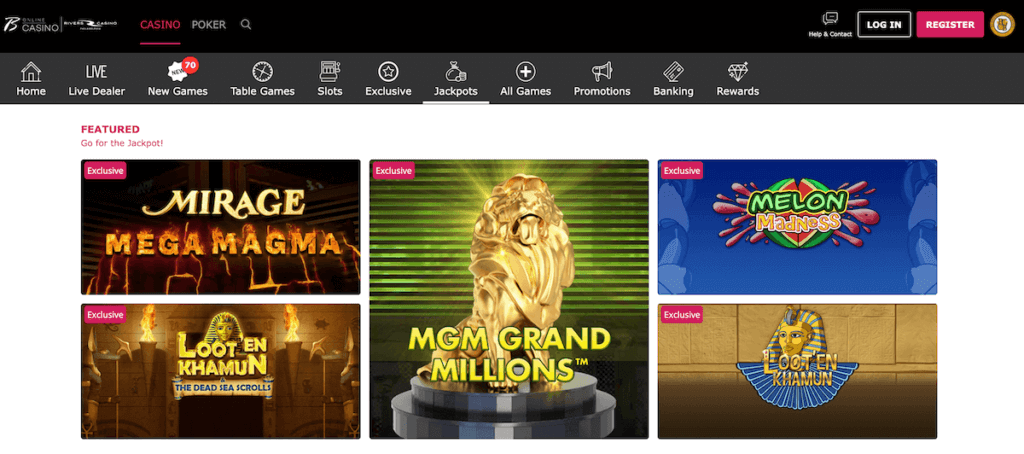Switch to the POKER tab

point(208,25)
